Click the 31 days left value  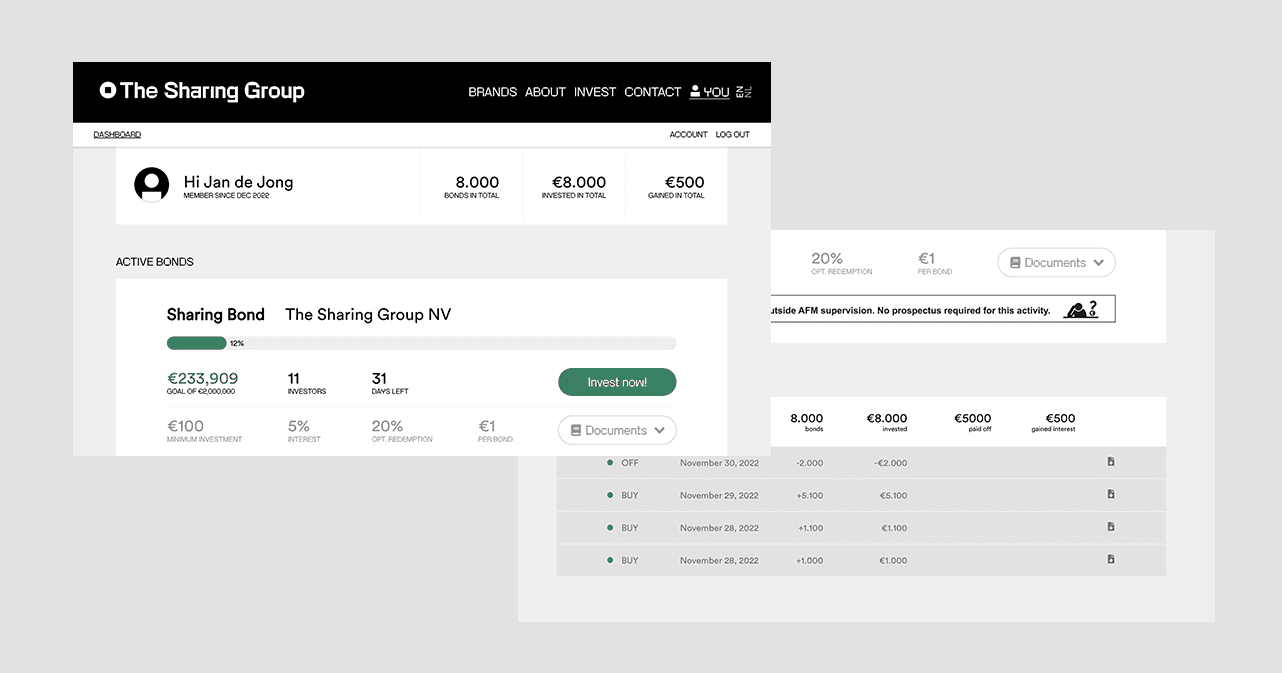[x=379, y=378]
